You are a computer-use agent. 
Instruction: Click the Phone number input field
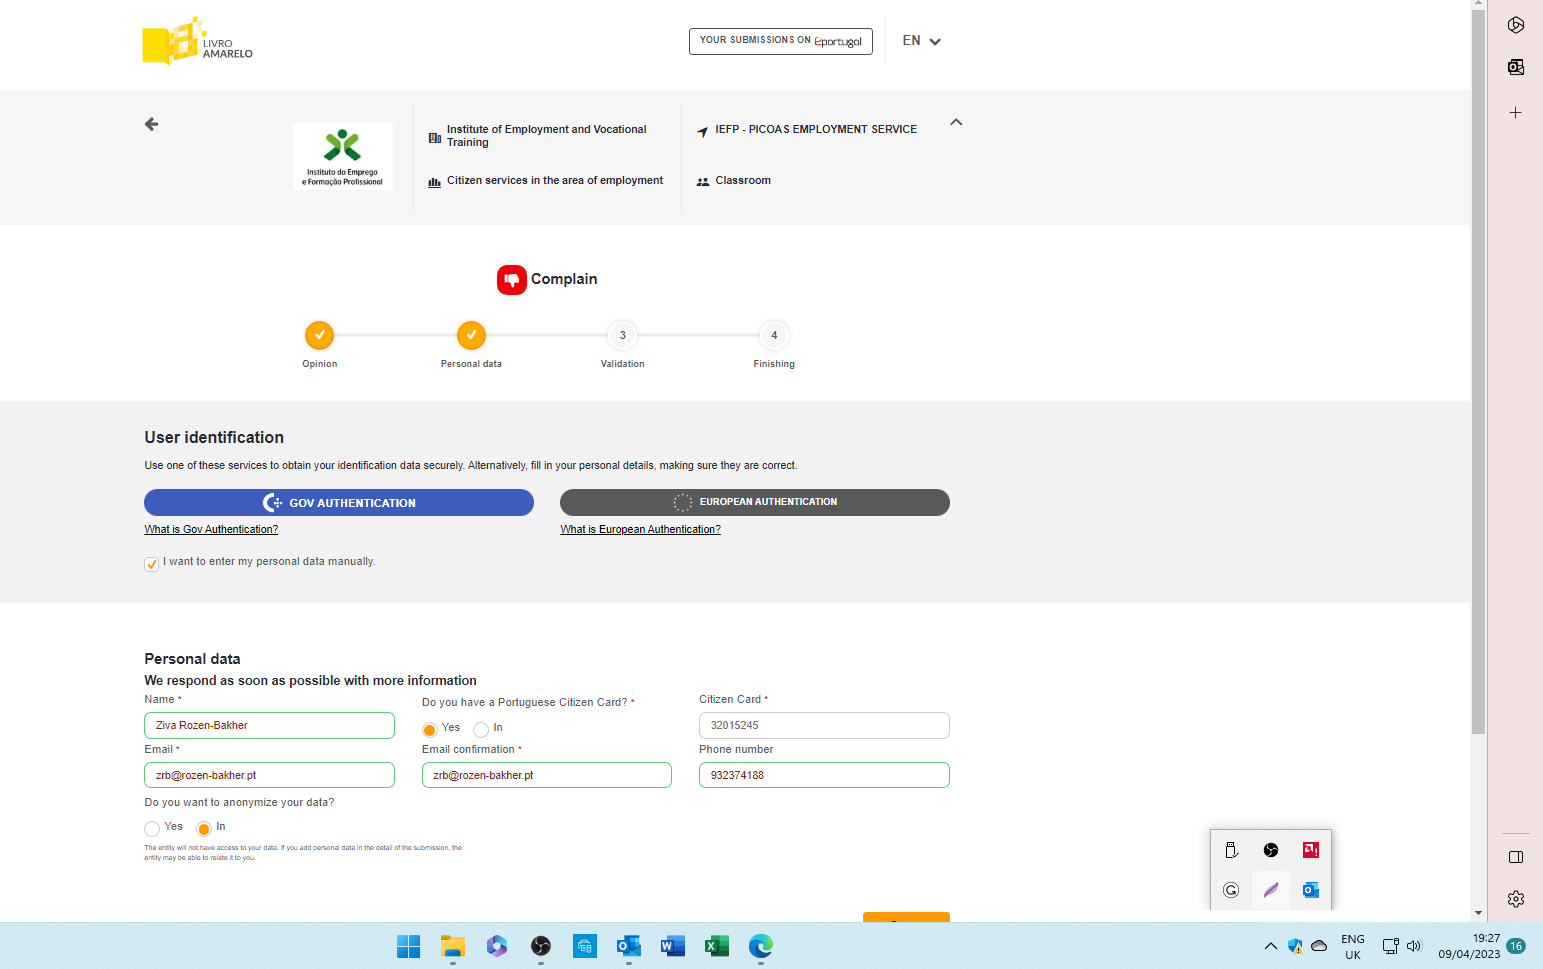pos(824,775)
